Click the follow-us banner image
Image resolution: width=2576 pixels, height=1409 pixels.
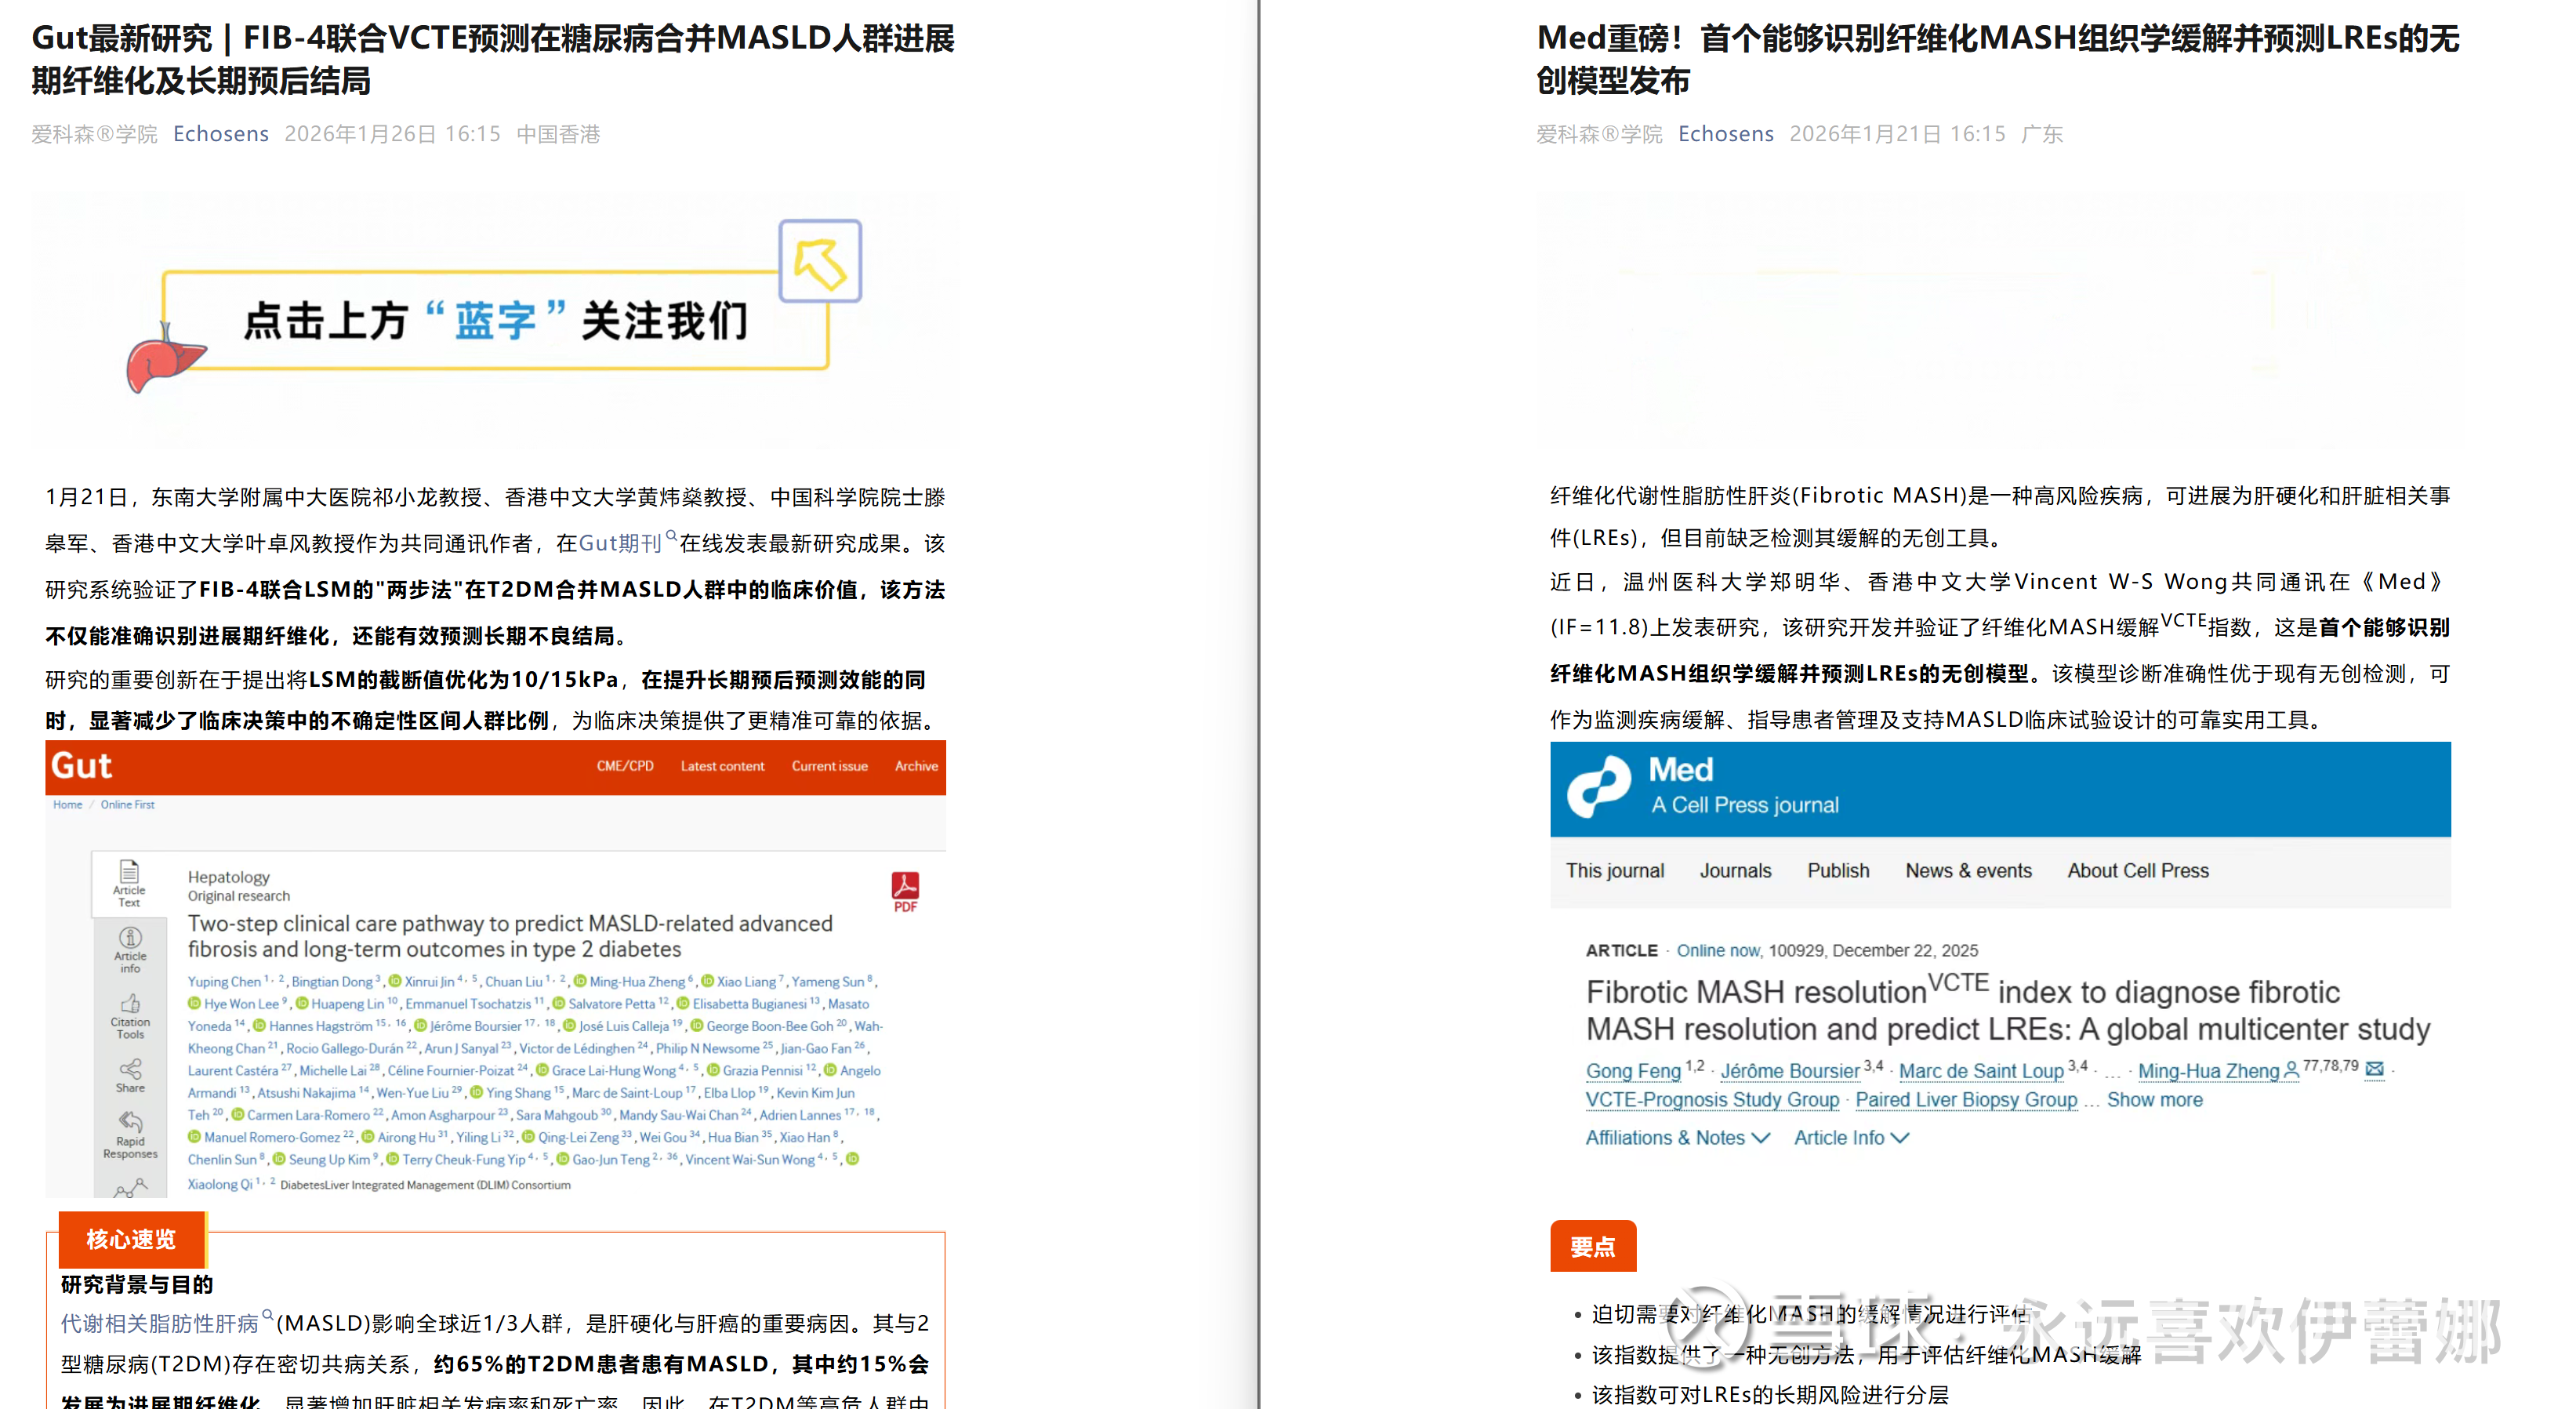tap(495, 320)
